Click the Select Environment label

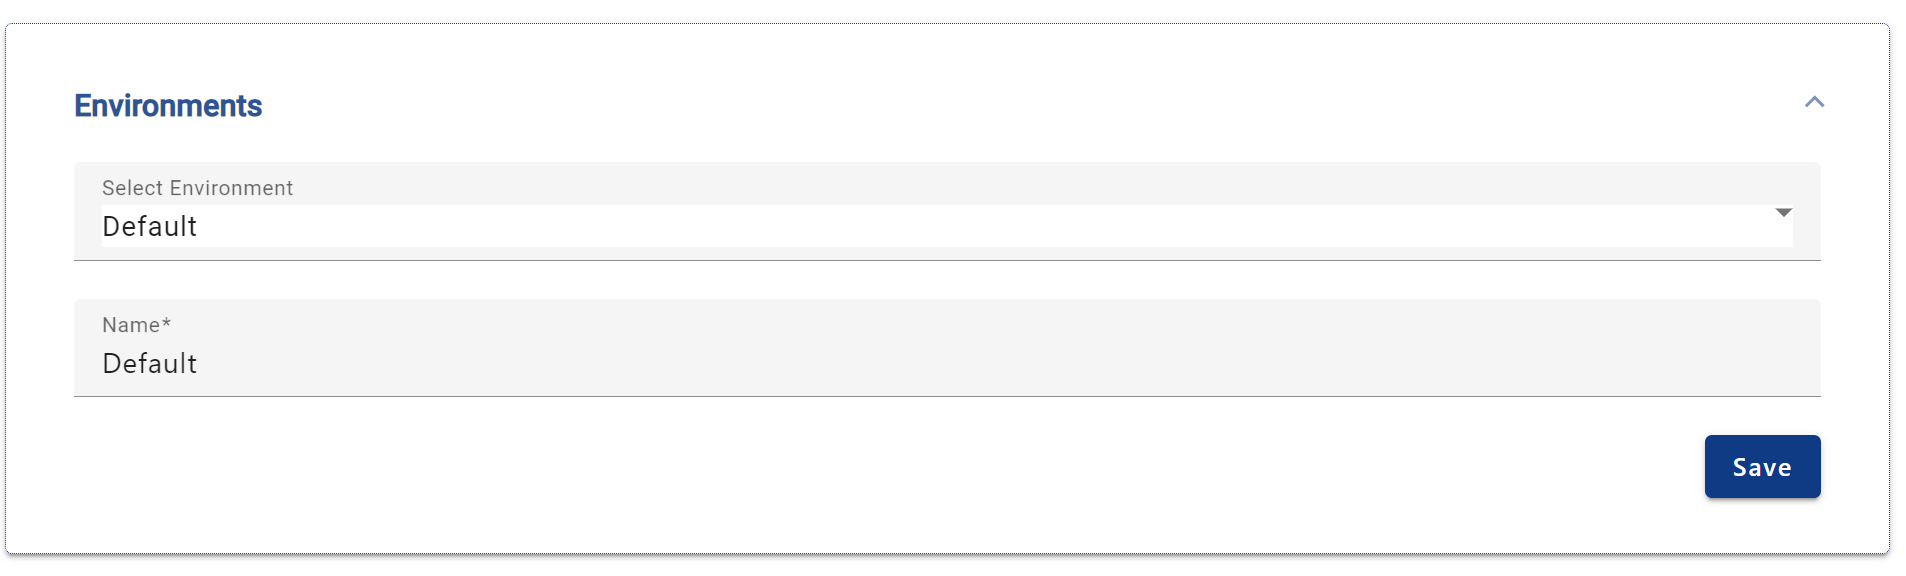197,188
